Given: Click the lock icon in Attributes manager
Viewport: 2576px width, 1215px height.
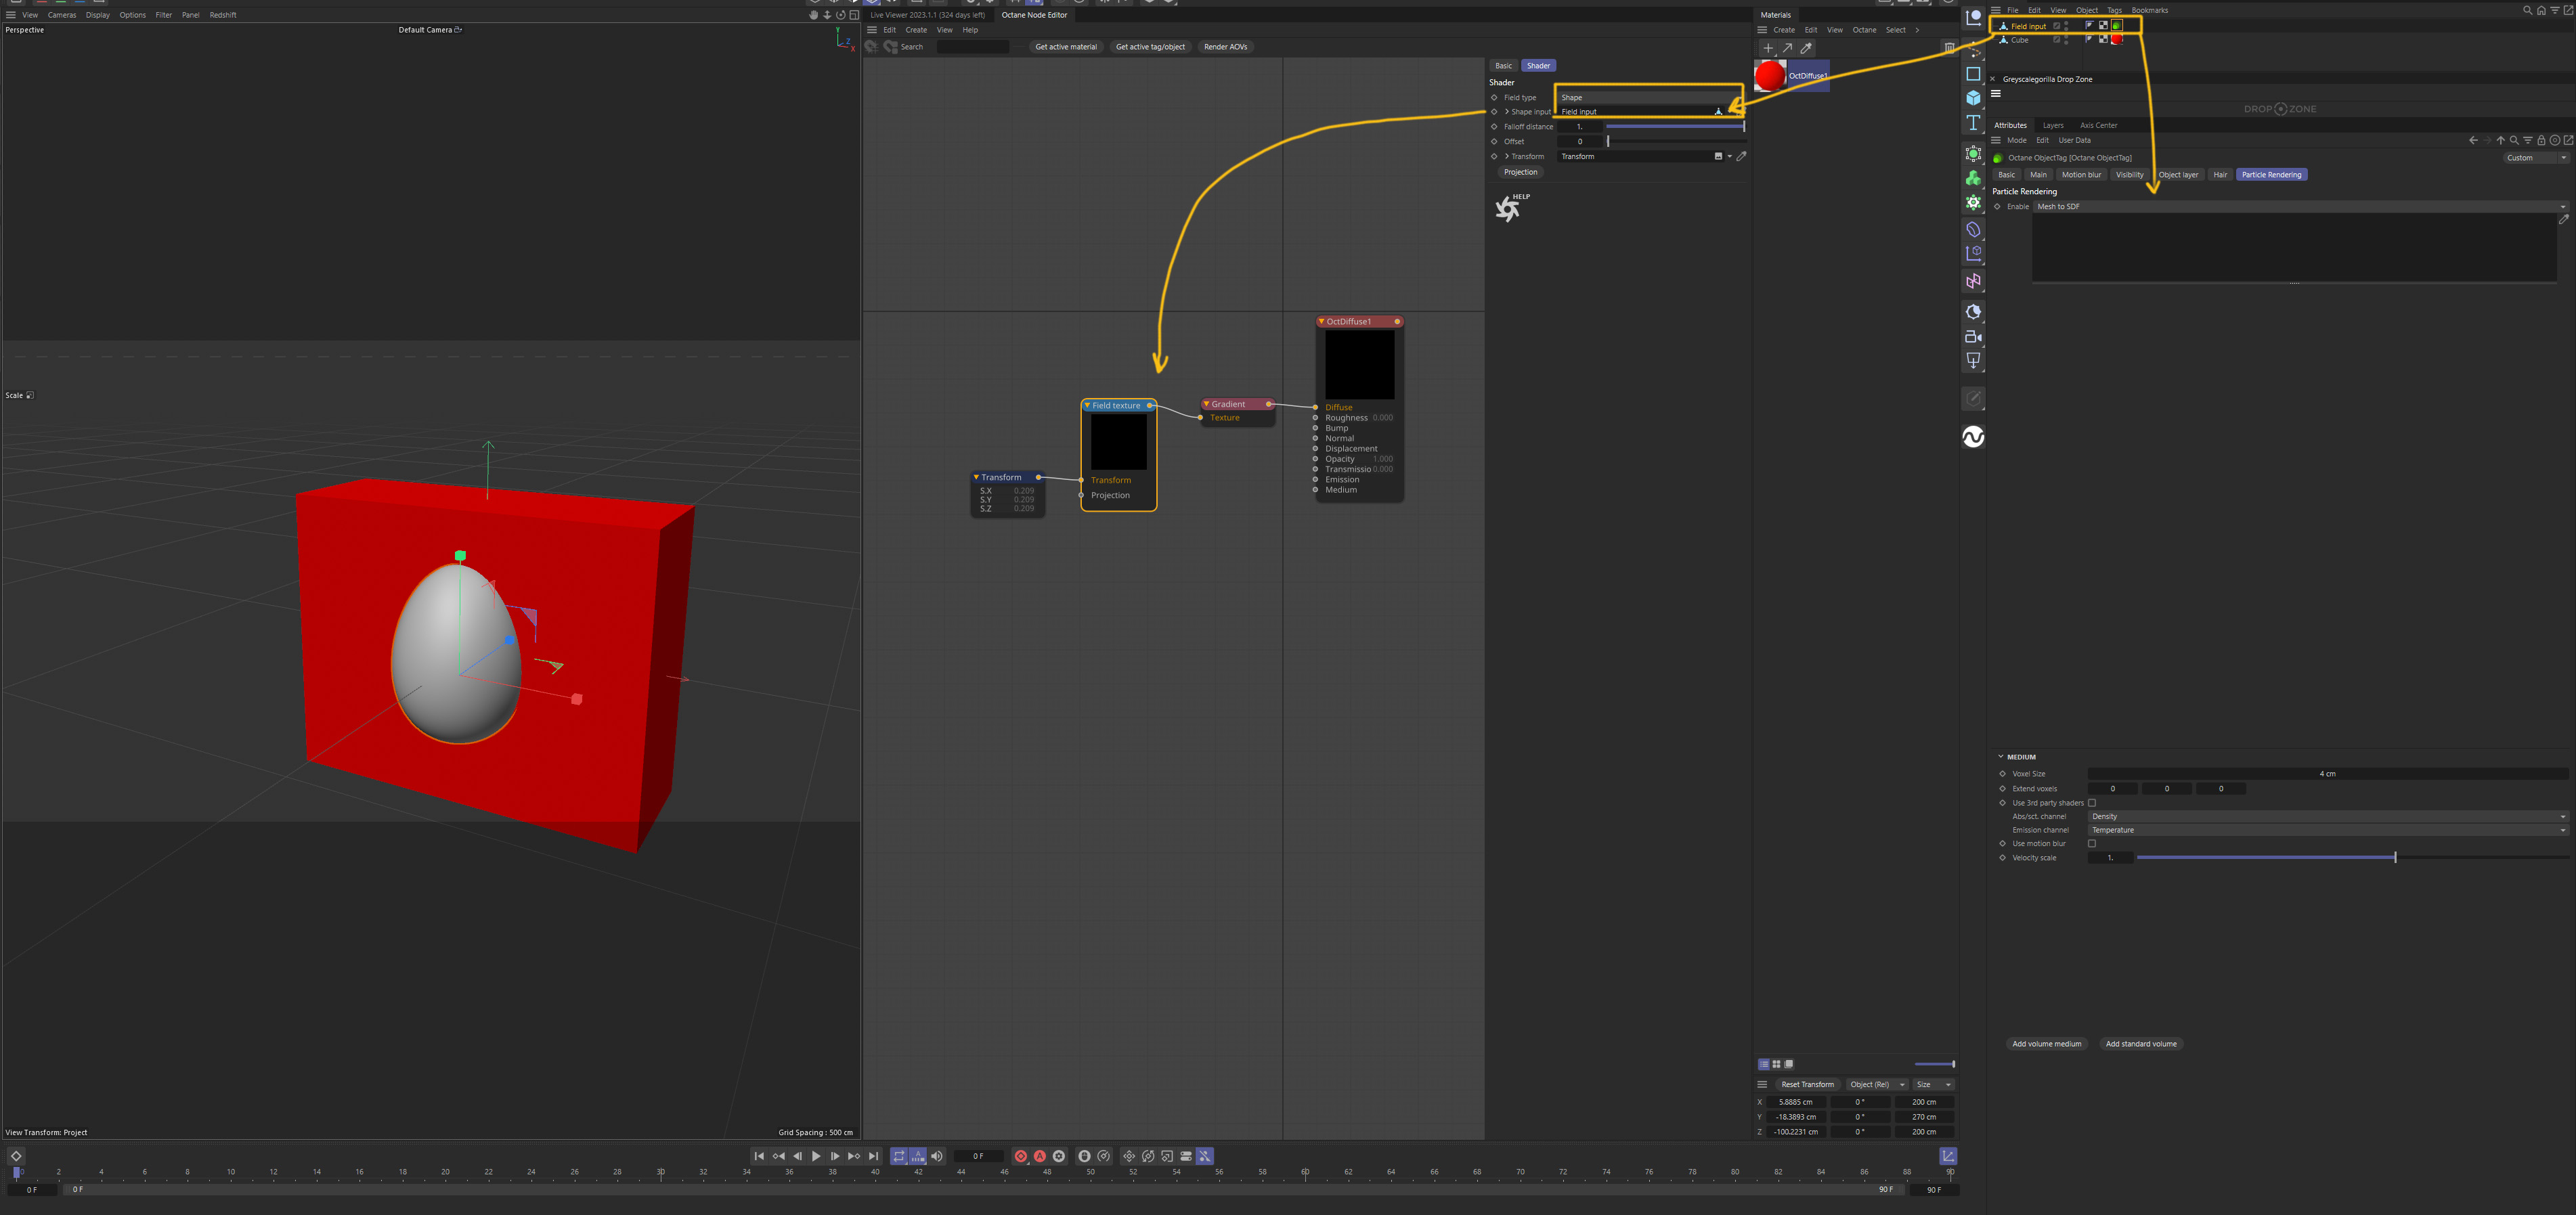Looking at the screenshot, I should (x=2541, y=141).
